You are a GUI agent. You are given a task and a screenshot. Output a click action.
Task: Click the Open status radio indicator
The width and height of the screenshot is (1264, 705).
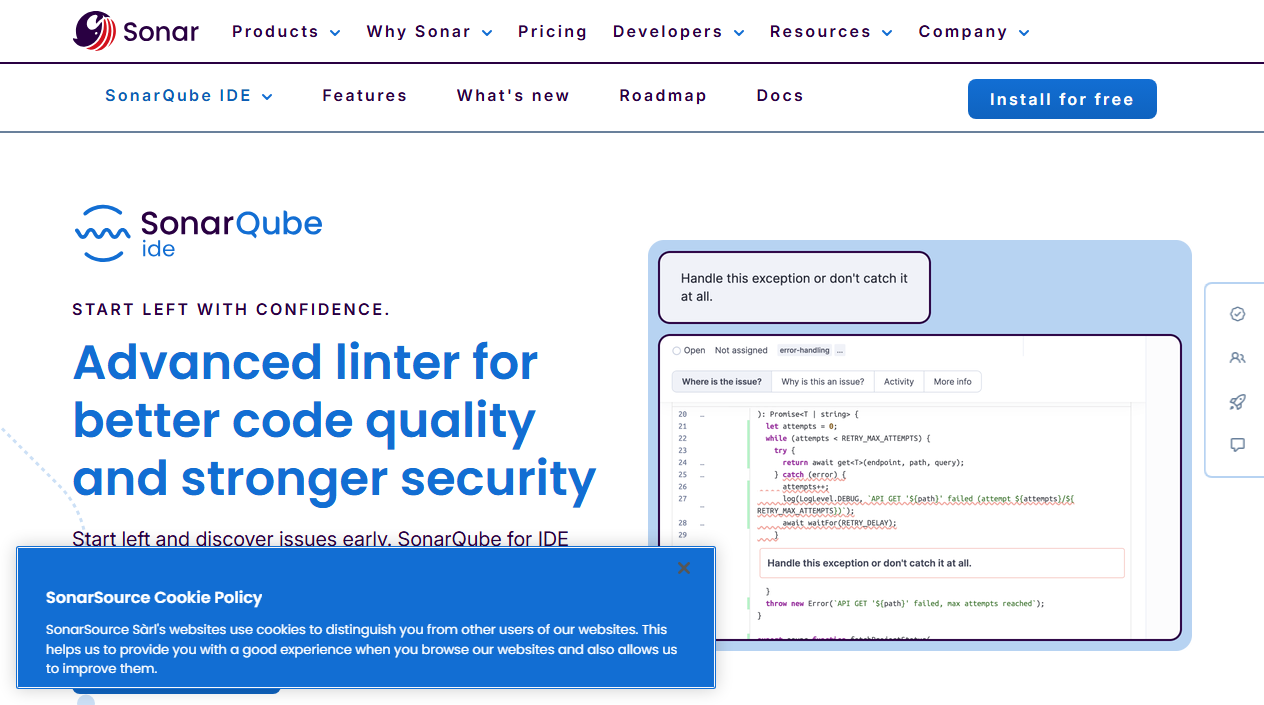point(677,351)
